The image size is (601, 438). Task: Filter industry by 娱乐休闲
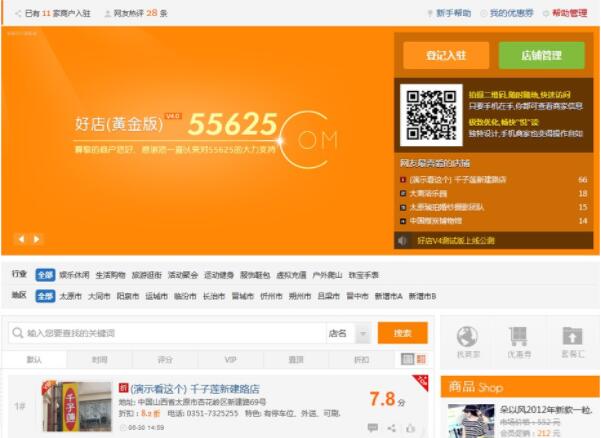(74, 275)
